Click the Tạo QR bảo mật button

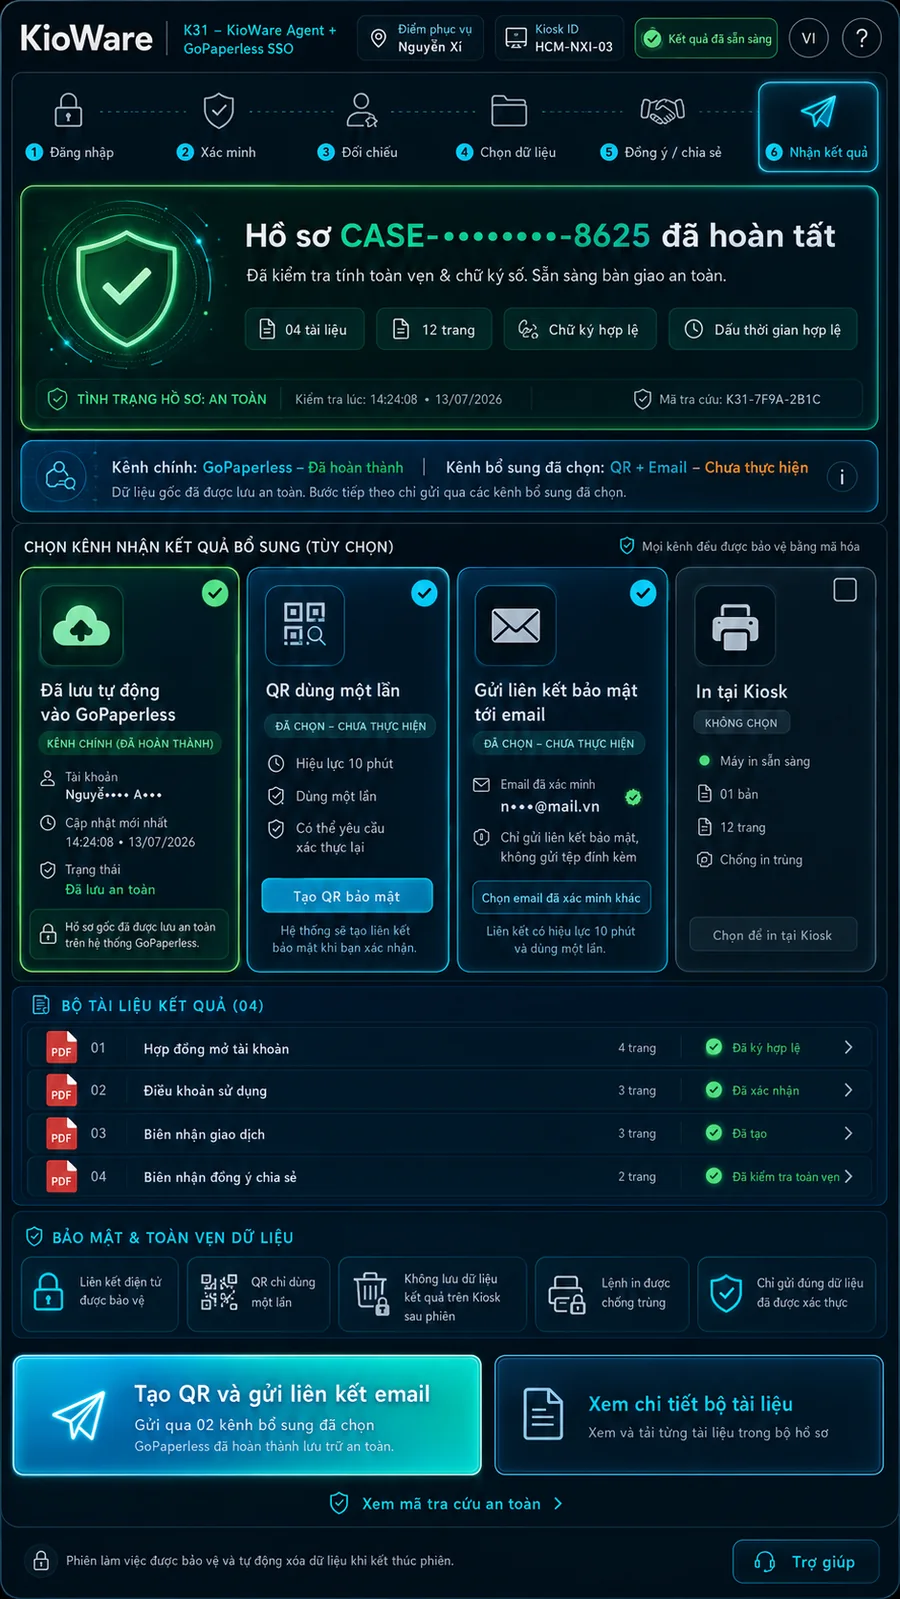click(347, 896)
